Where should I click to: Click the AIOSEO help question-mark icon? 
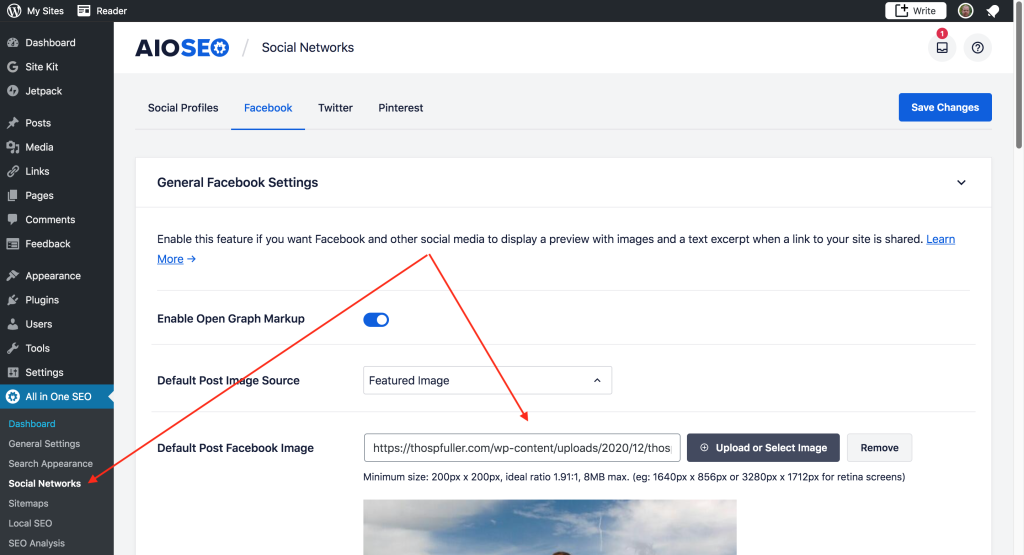(x=978, y=48)
